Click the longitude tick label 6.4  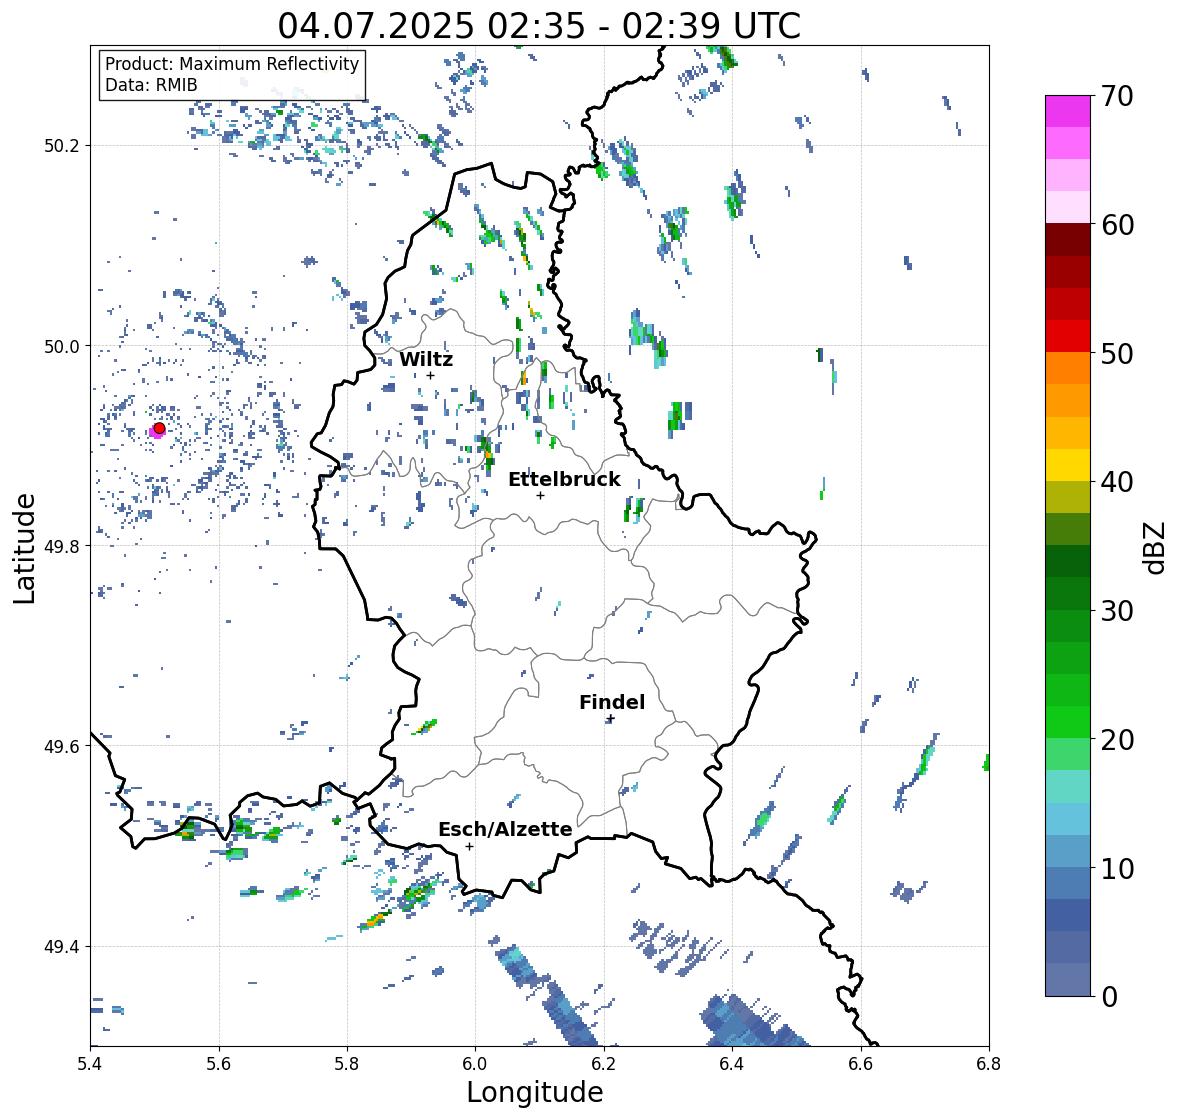click(732, 1064)
